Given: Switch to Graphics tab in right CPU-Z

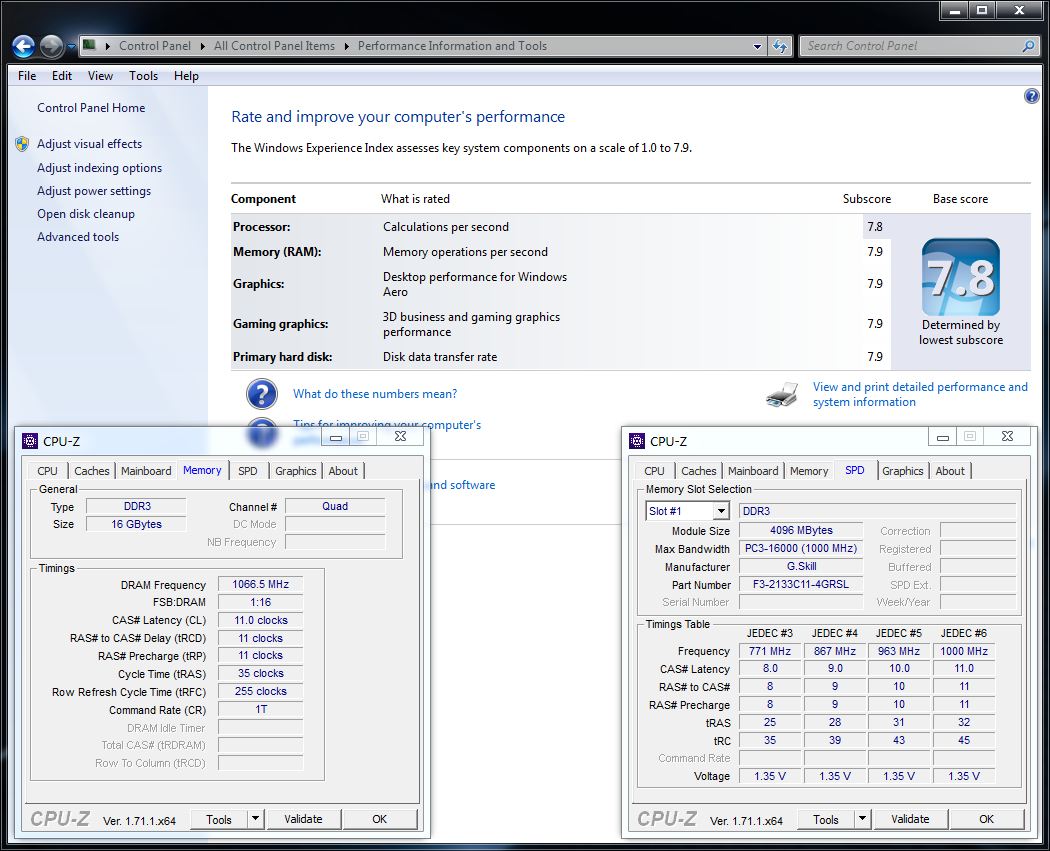Looking at the screenshot, I should 902,471.
